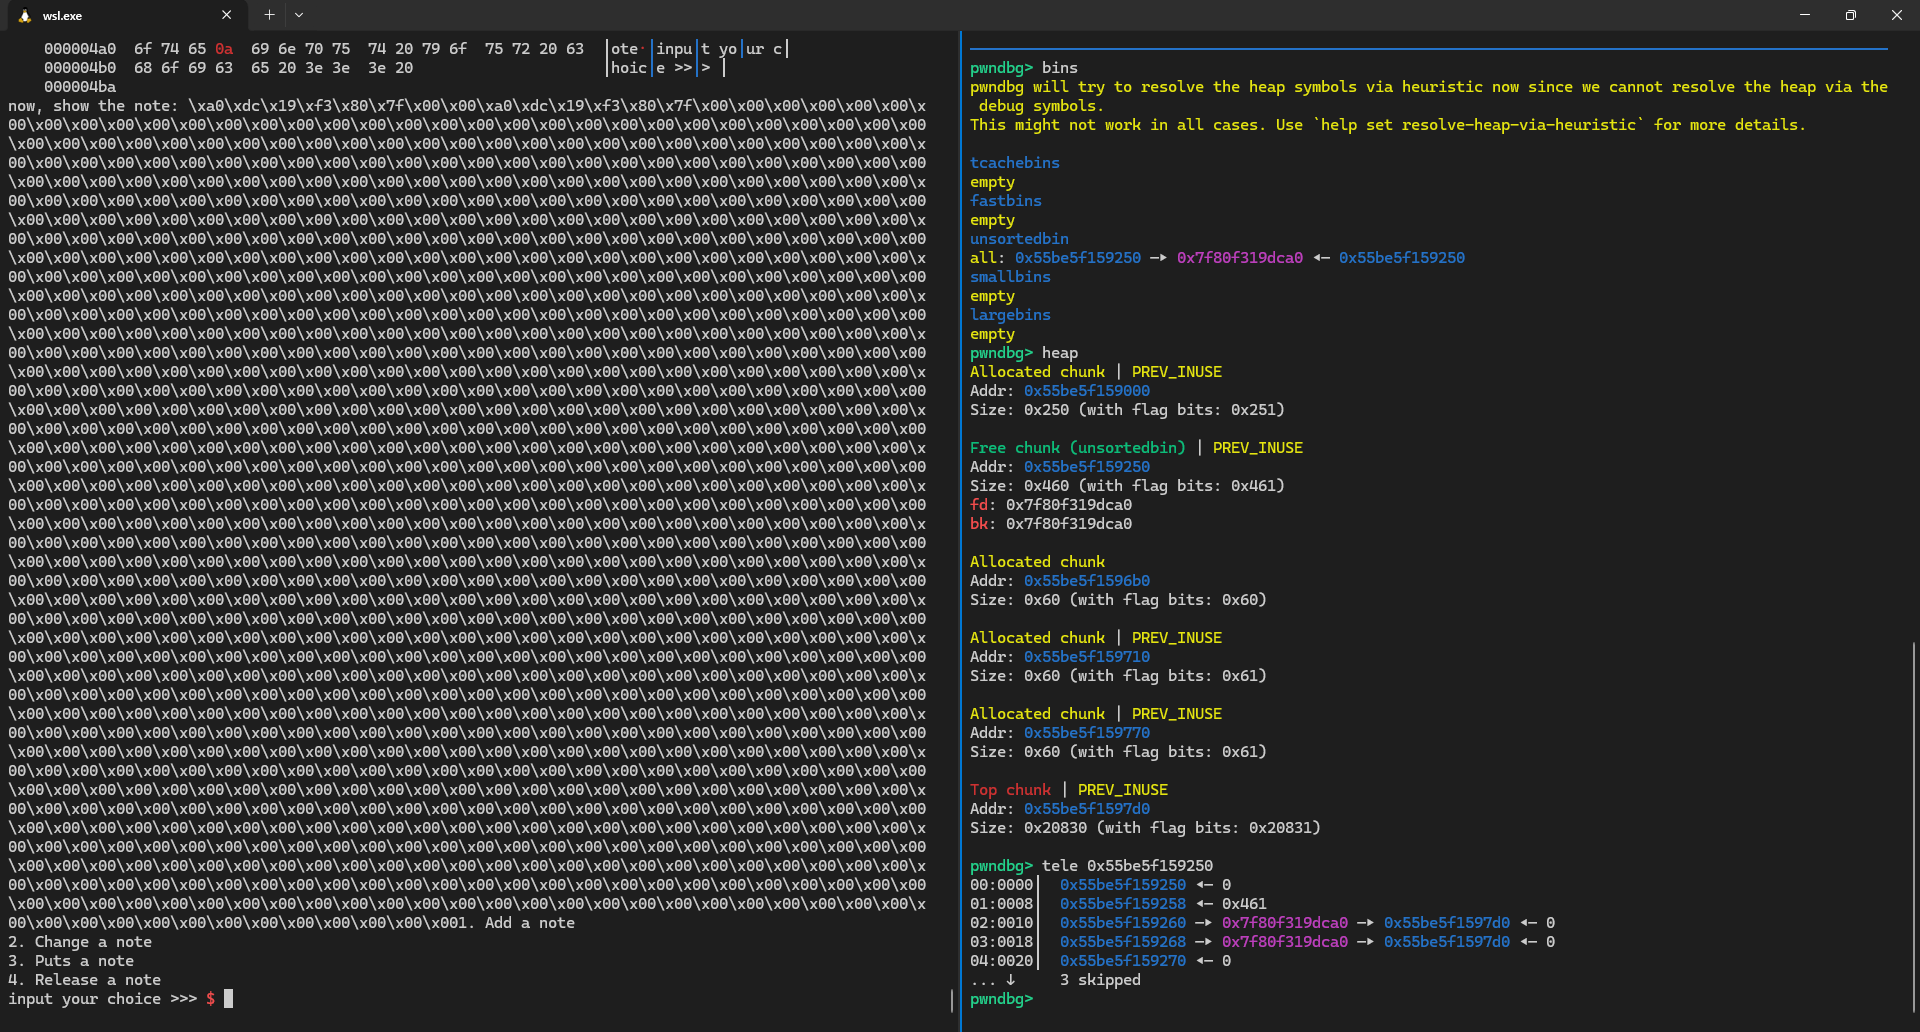Open the new tab profile dropdown

pos(298,15)
